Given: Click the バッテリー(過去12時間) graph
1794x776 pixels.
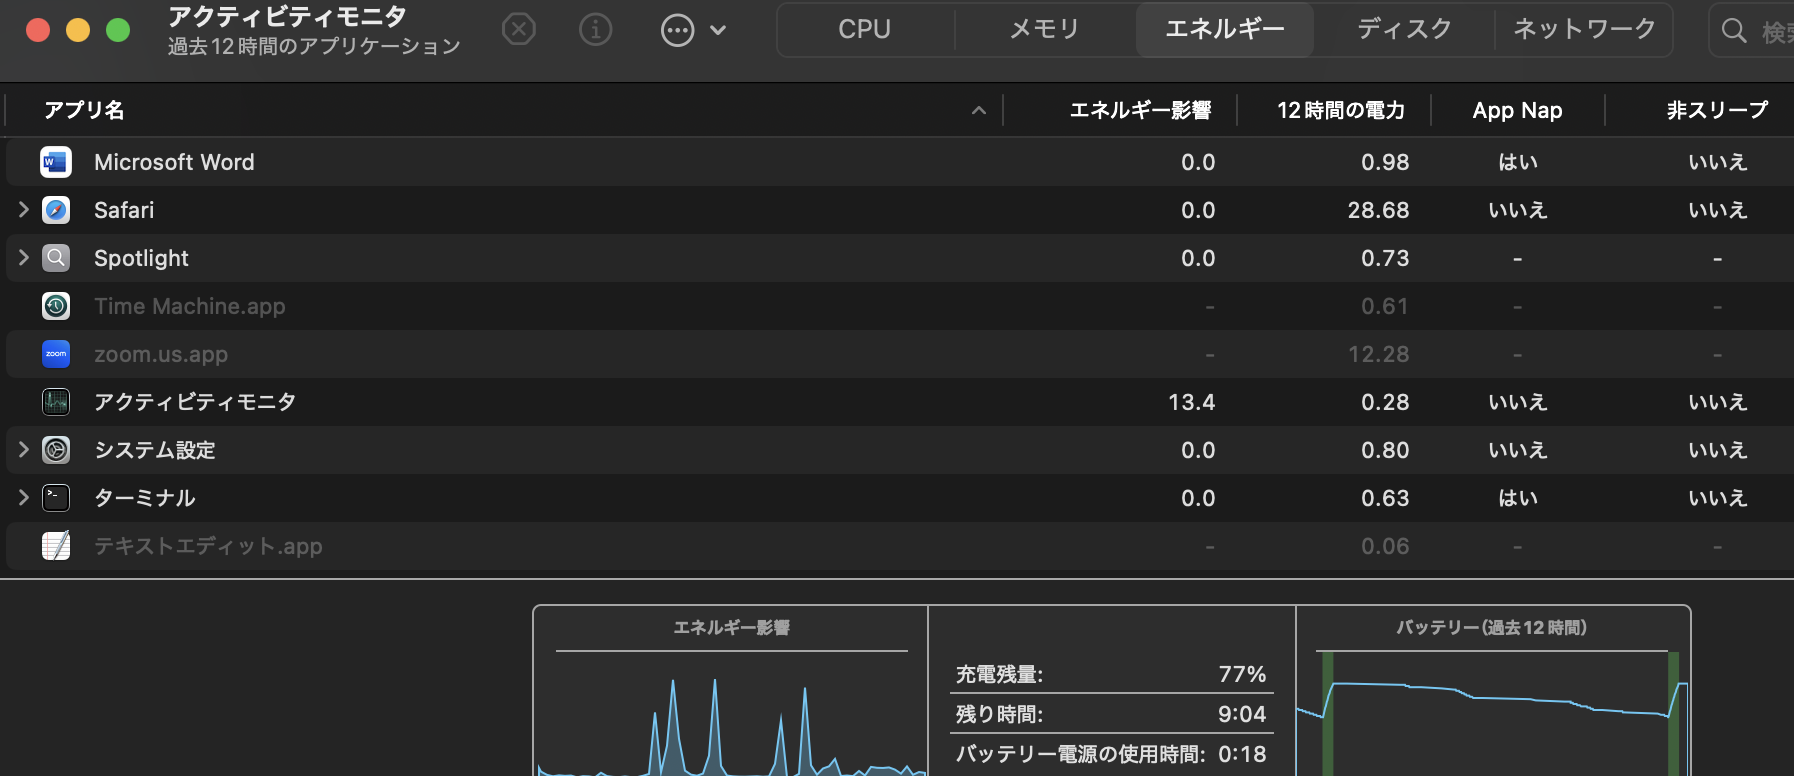Looking at the screenshot, I should [1492, 713].
